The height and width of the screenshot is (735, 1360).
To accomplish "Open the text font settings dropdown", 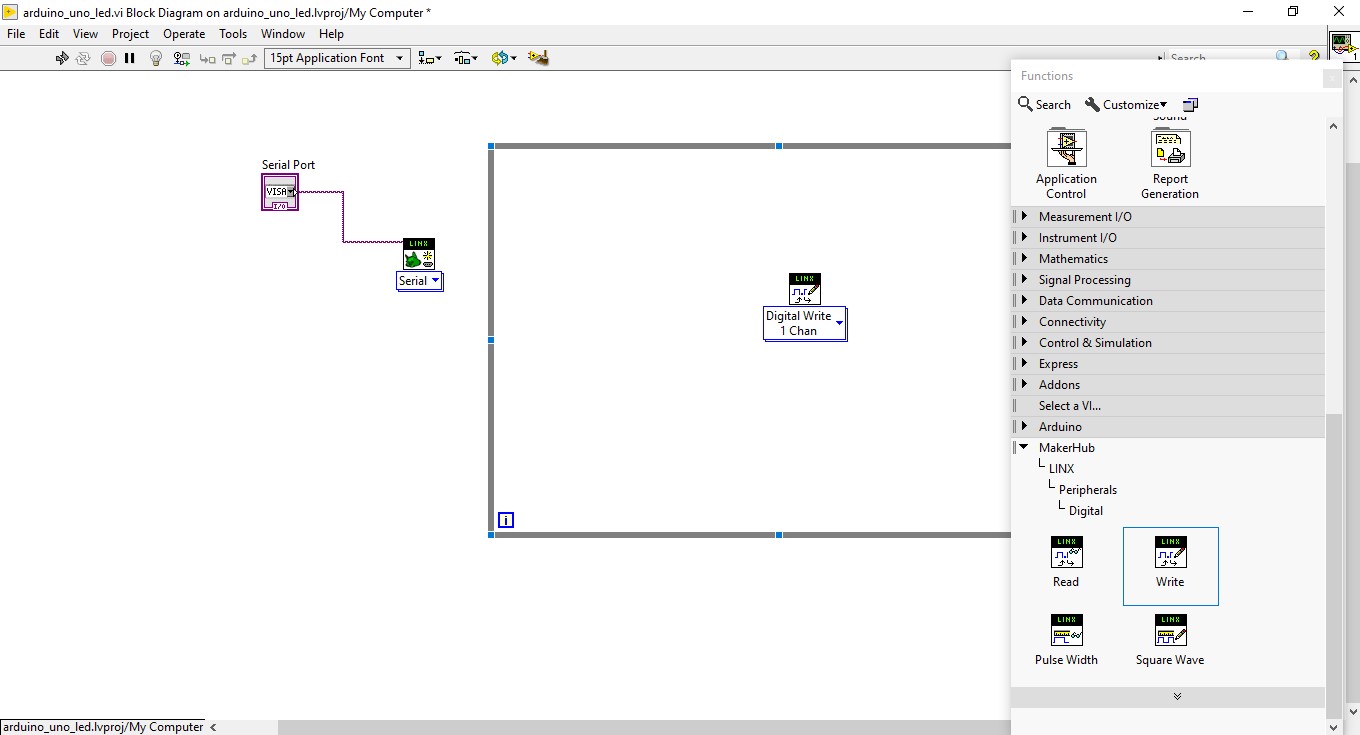I will pos(337,58).
